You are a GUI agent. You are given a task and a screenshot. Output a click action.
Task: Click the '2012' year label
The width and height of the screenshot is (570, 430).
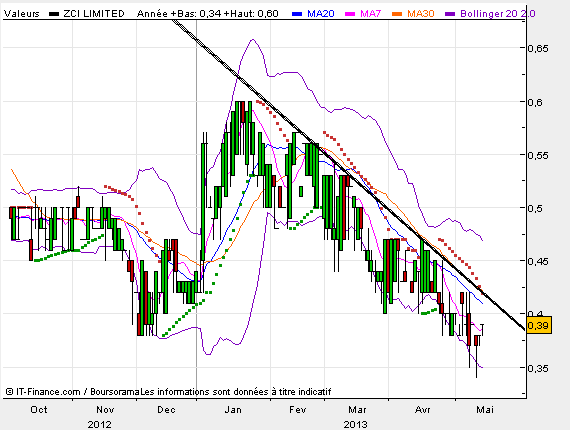pos(100,424)
